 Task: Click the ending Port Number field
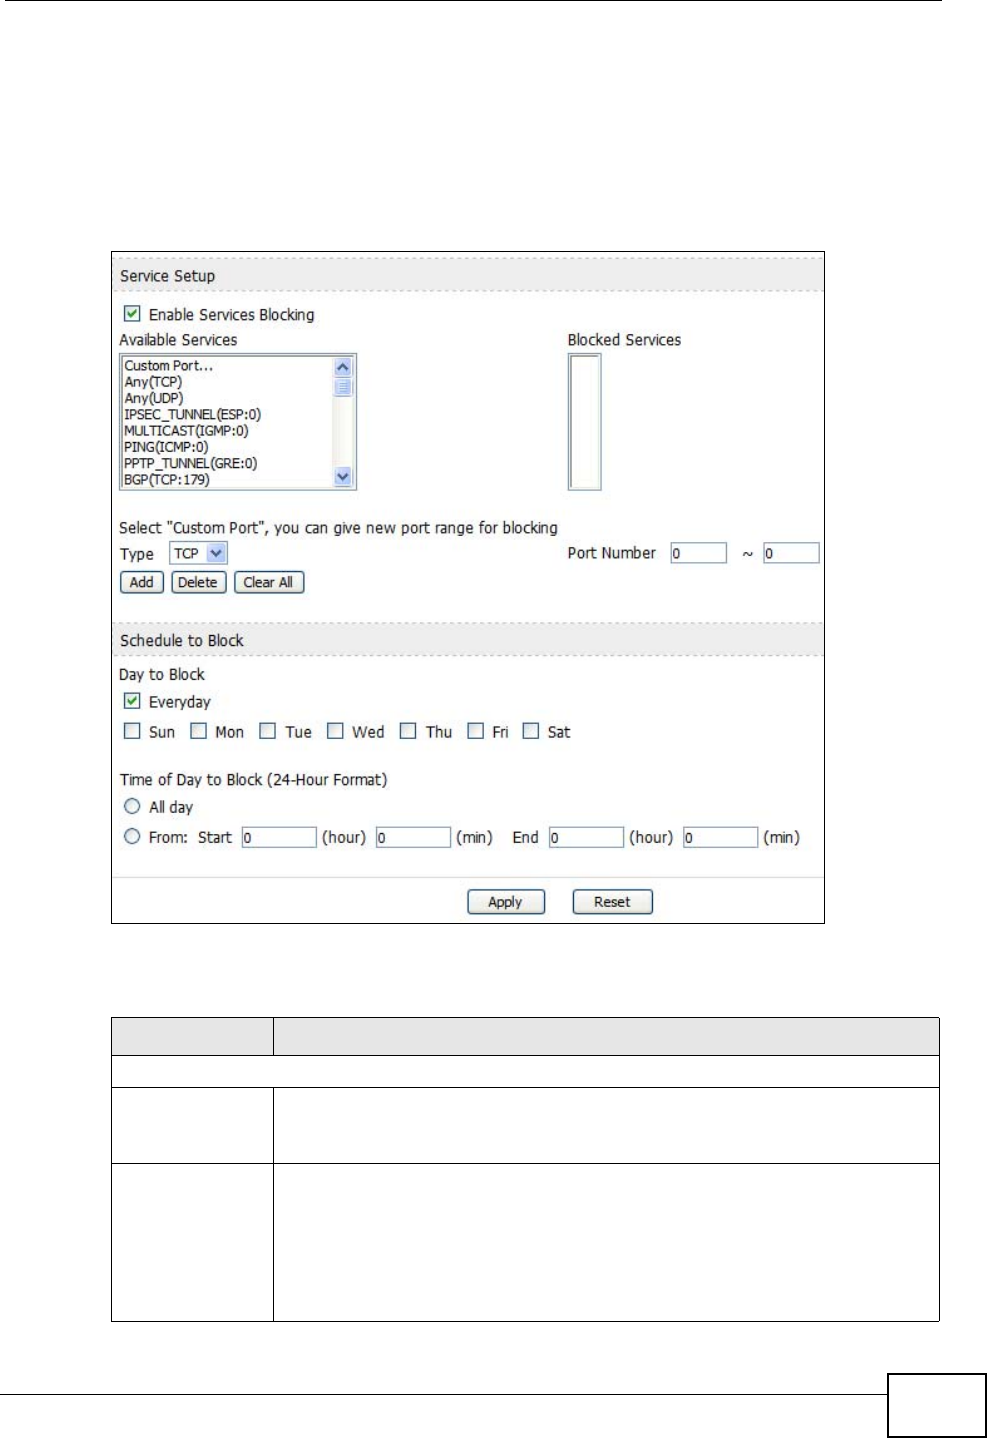pos(791,553)
